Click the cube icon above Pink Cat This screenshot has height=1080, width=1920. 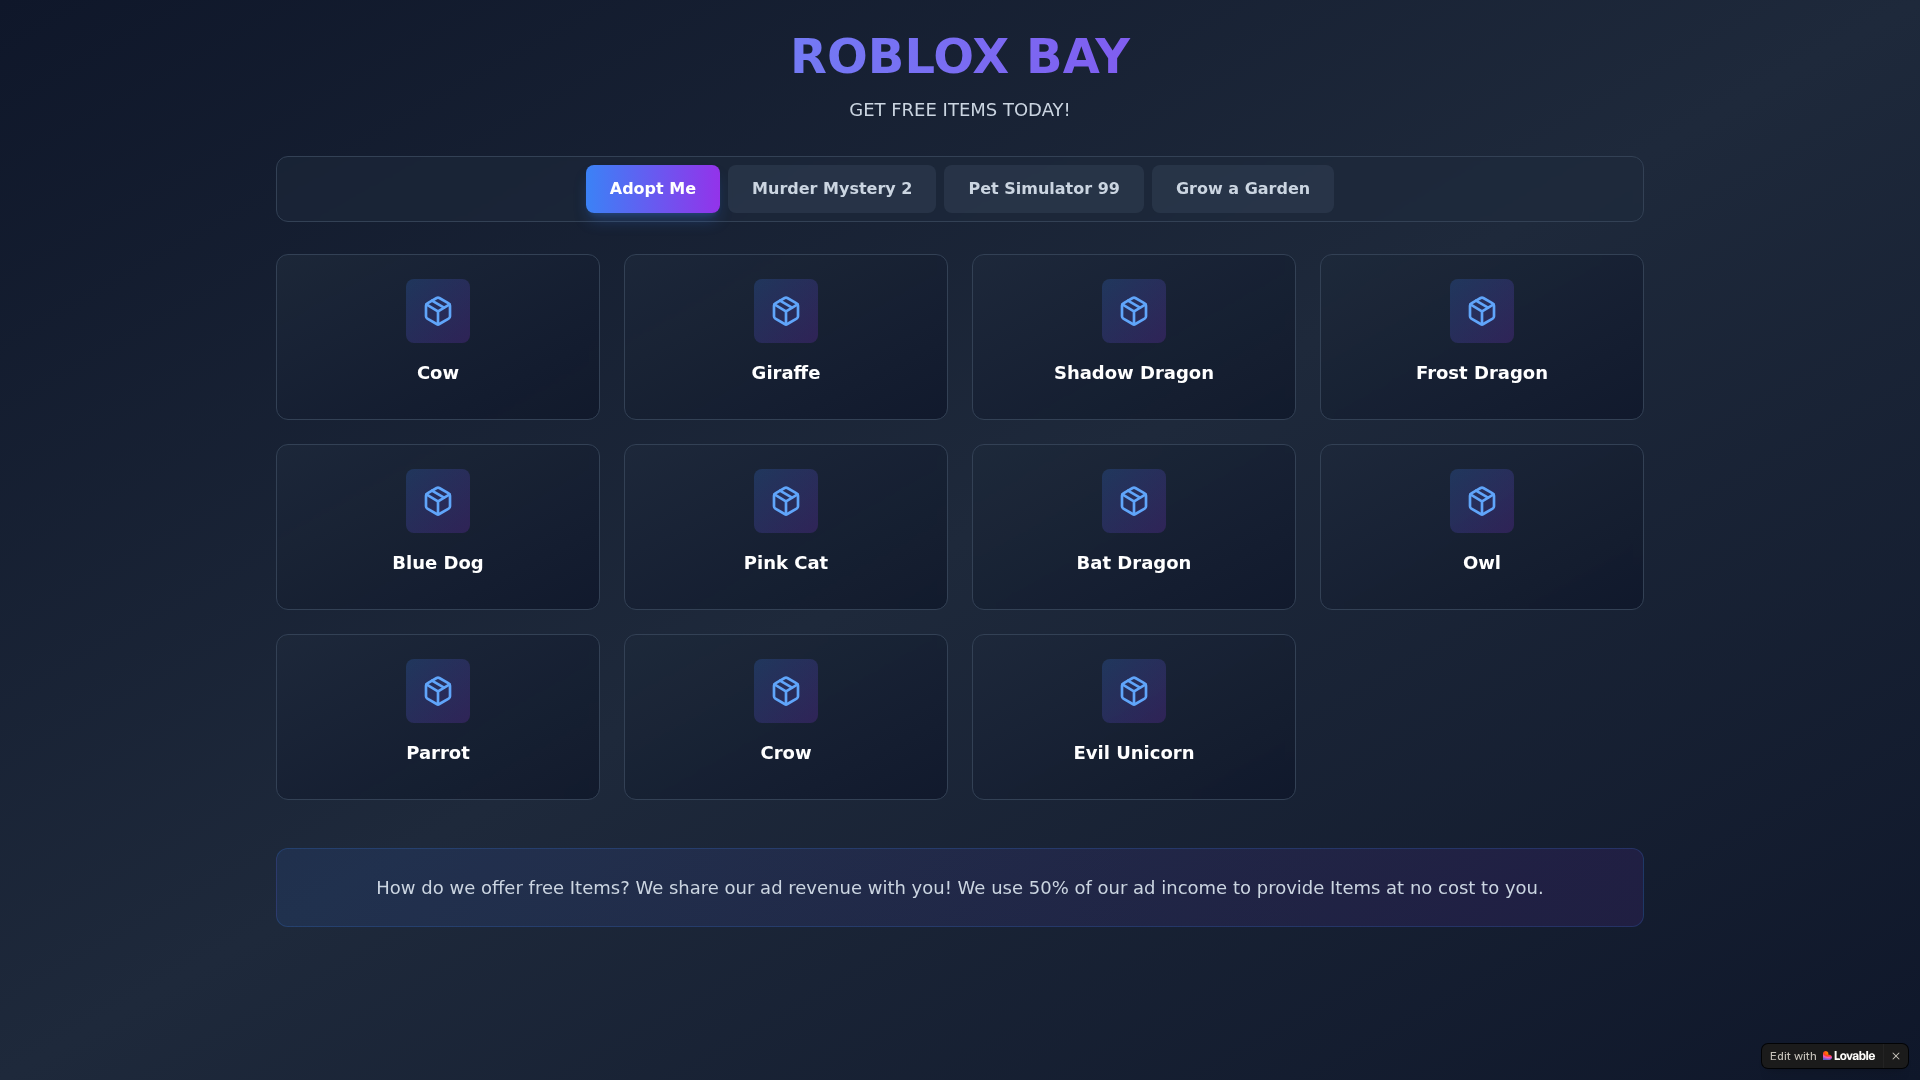pyautogui.click(x=786, y=501)
